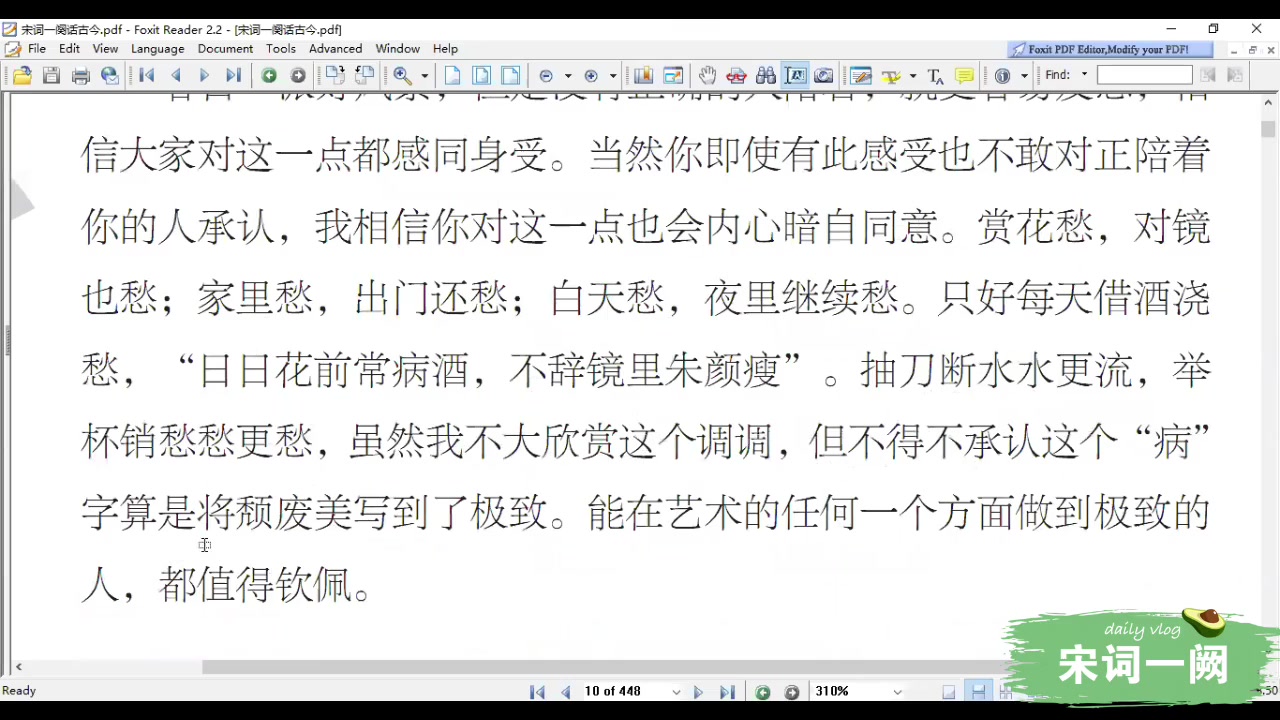This screenshot has height=720, width=1280.
Task: Set Fit Page view
Action: click(x=481, y=75)
